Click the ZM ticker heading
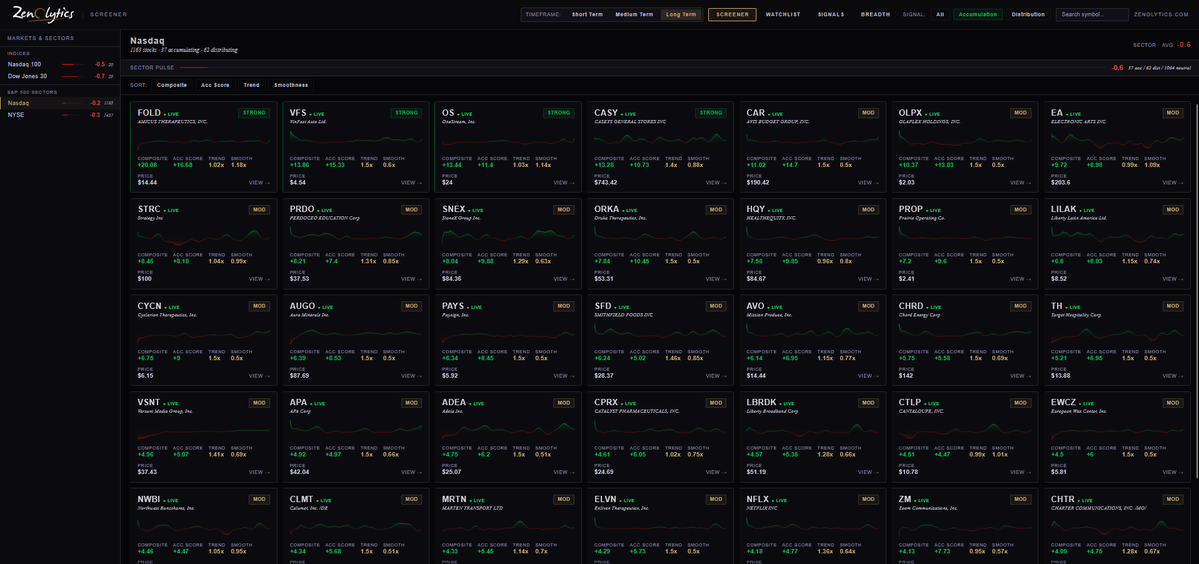This screenshot has width=1199, height=564. click(x=905, y=498)
